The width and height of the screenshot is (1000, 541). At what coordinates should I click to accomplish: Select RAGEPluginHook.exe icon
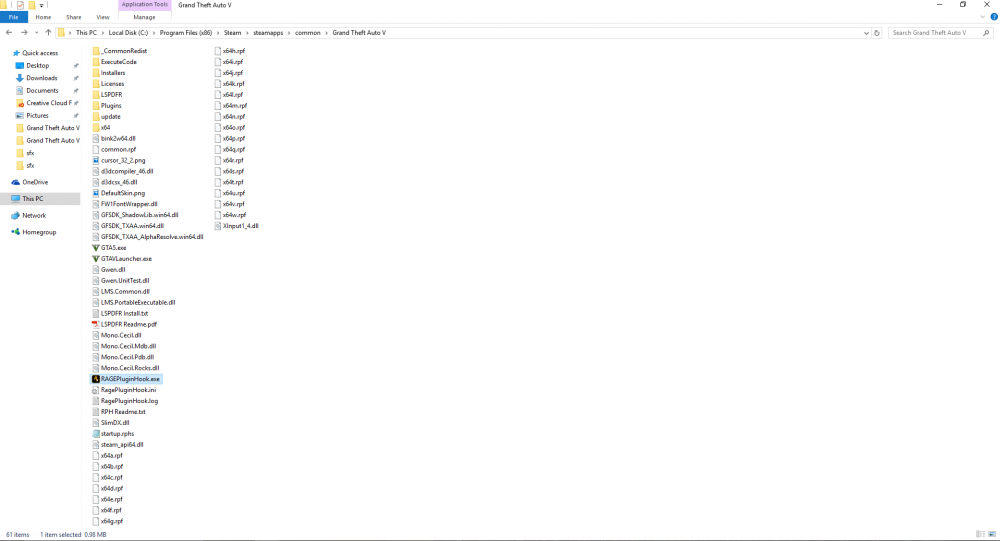(x=96, y=379)
